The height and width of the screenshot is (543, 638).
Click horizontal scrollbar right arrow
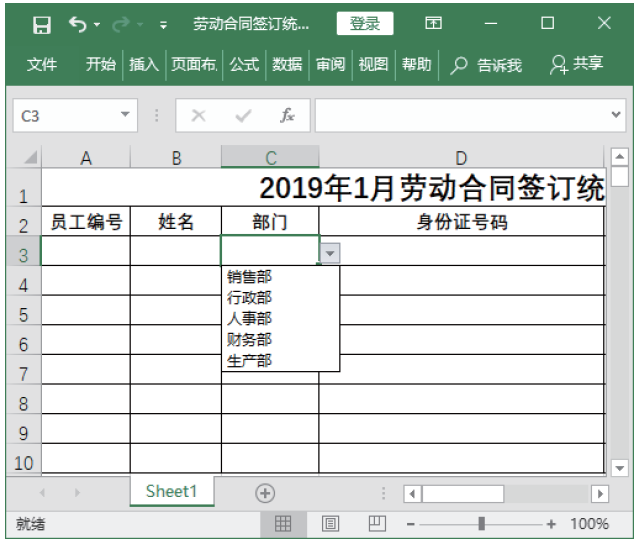(x=600, y=494)
